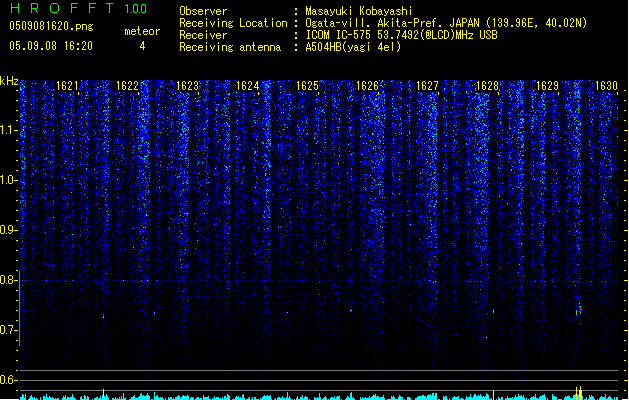This screenshot has height=400, width=629.
Task: Click the meteor count value 4
Action: tap(142, 46)
